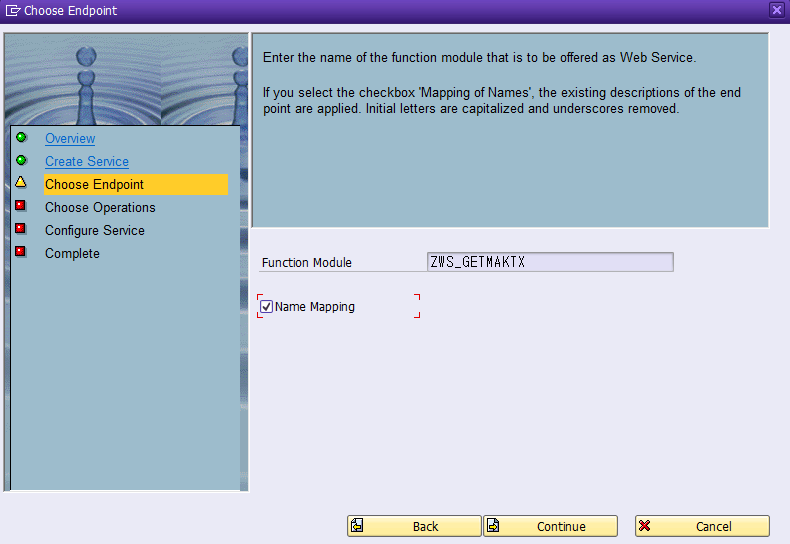Image resolution: width=790 pixels, height=544 pixels.
Task: Close the Choose Endpoint dialog window
Action: 777,10
